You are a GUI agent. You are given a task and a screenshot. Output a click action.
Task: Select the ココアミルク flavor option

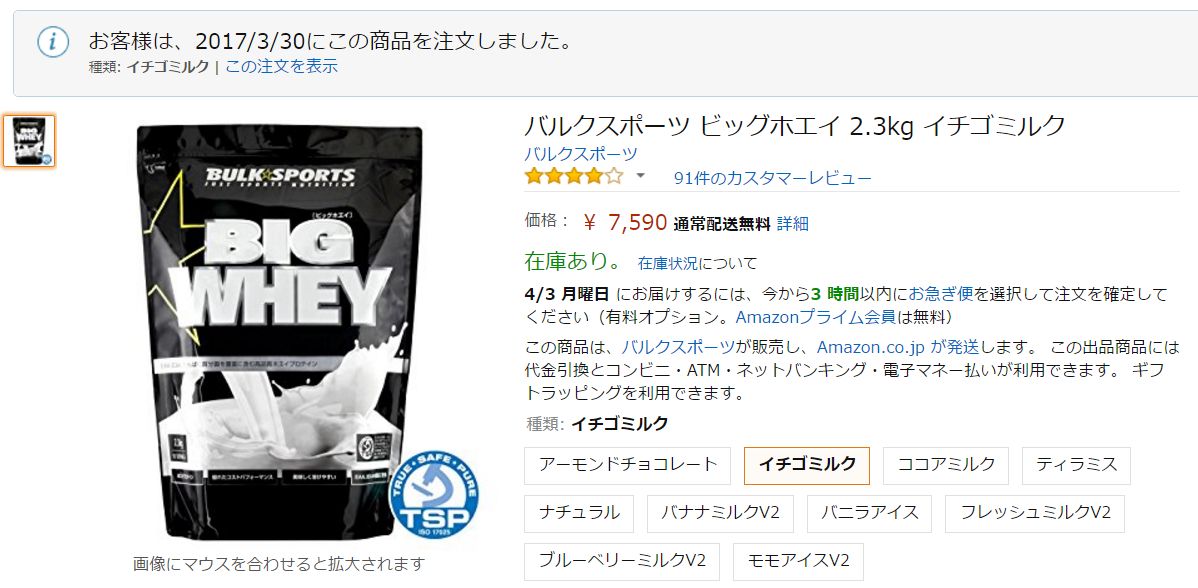(946, 465)
